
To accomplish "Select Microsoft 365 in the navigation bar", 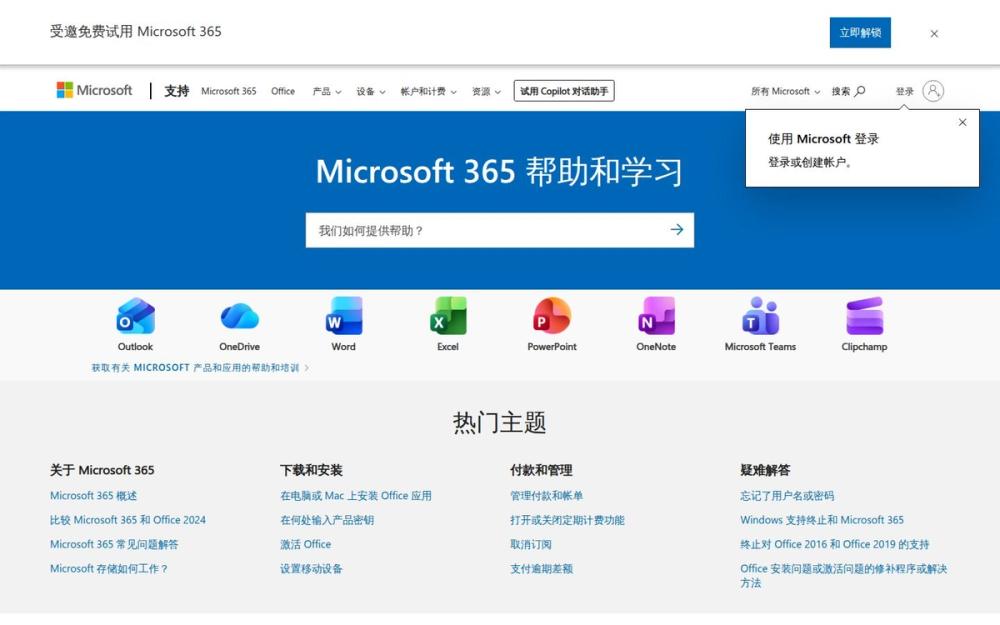I will point(228,90).
